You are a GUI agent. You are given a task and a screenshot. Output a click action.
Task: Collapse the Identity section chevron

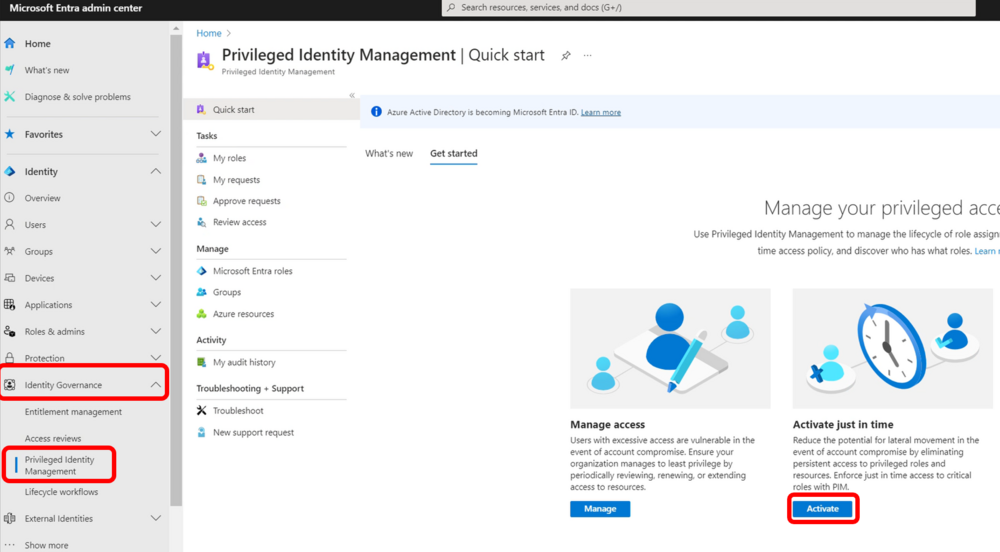156,171
